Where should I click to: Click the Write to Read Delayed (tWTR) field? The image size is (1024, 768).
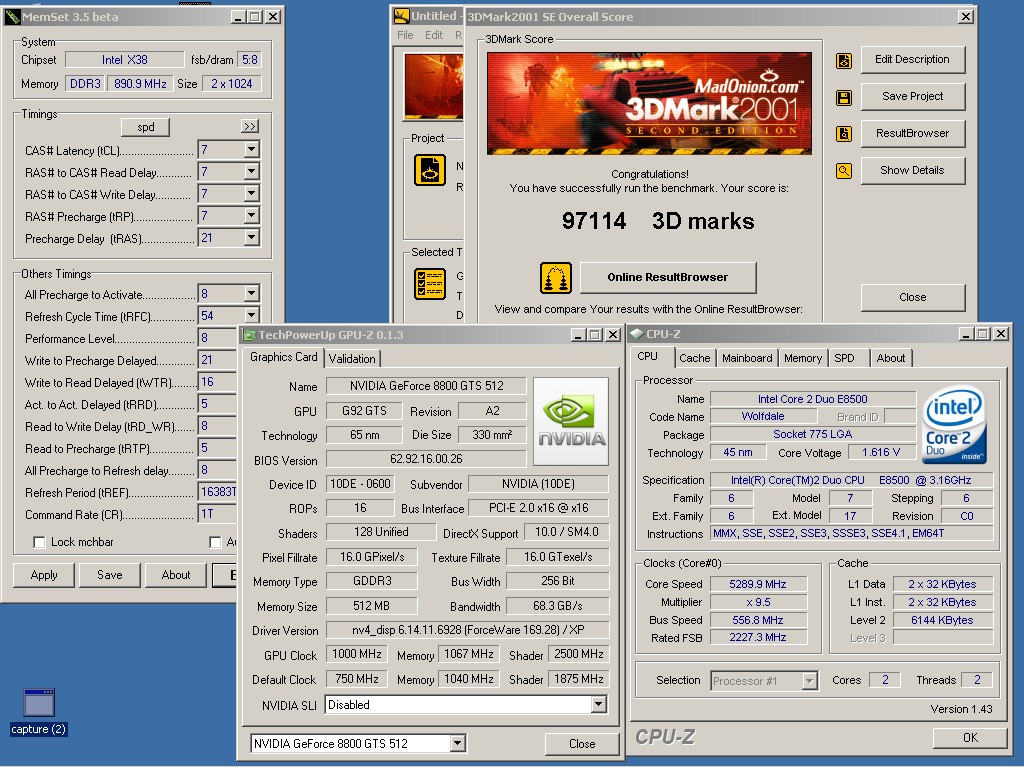point(217,382)
